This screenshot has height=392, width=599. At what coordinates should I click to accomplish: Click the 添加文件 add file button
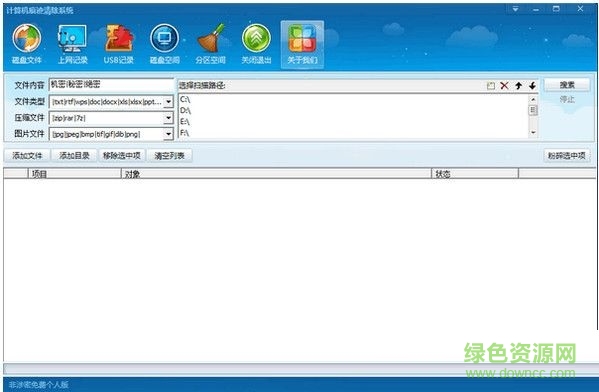coord(27,156)
